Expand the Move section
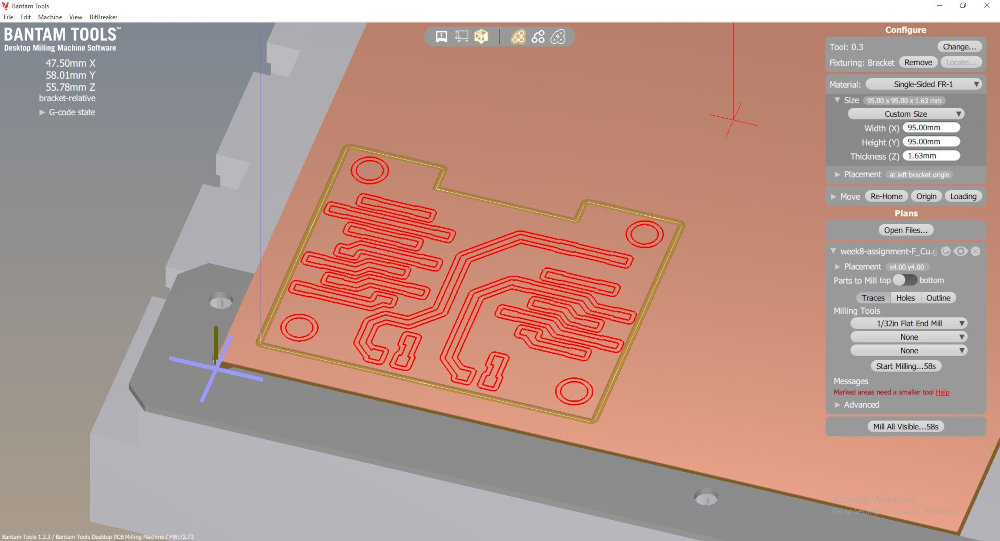 click(834, 196)
